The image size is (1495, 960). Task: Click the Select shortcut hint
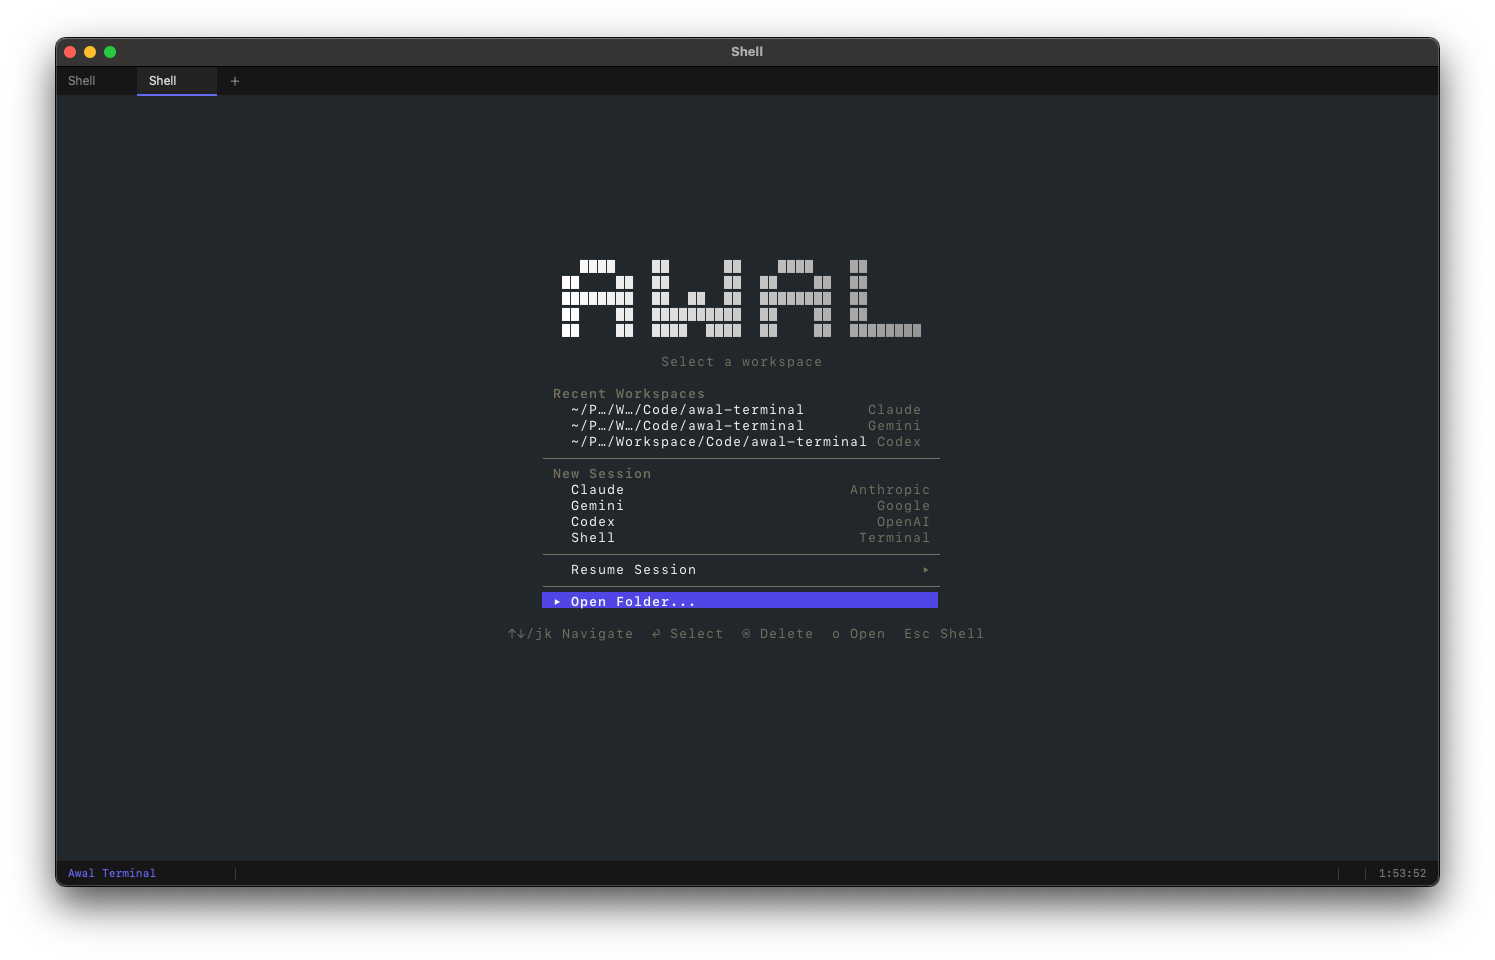point(687,634)
